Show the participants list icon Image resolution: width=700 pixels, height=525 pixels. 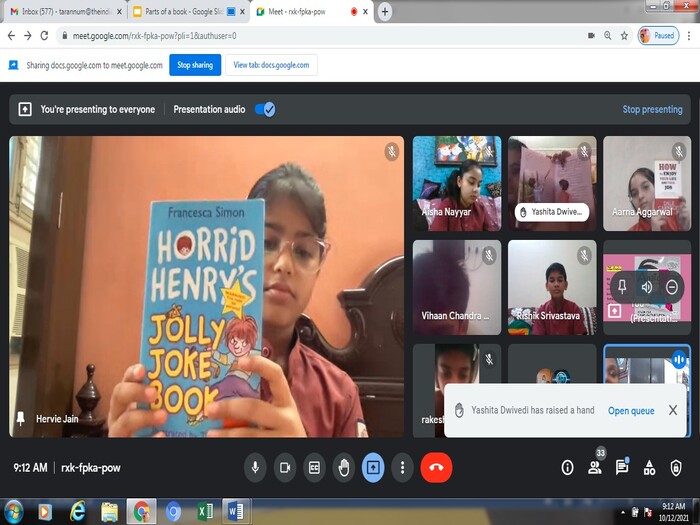pos(595,467)
